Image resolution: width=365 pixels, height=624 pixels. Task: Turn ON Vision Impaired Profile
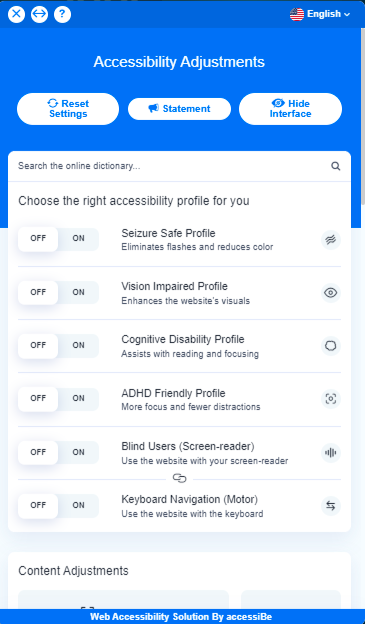pos(78,292)
